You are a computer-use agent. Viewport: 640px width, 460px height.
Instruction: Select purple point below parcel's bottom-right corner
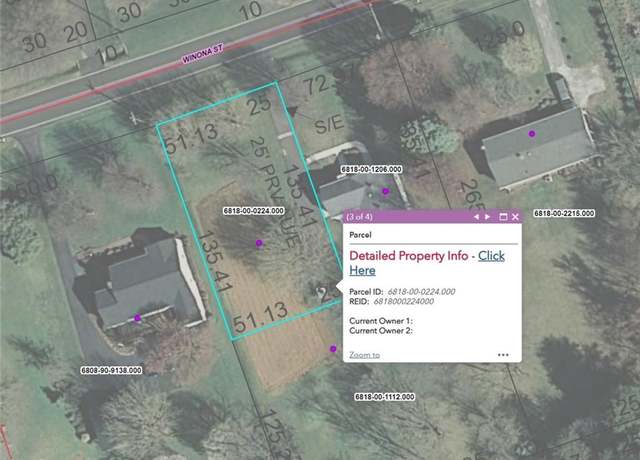pos(333,349)
